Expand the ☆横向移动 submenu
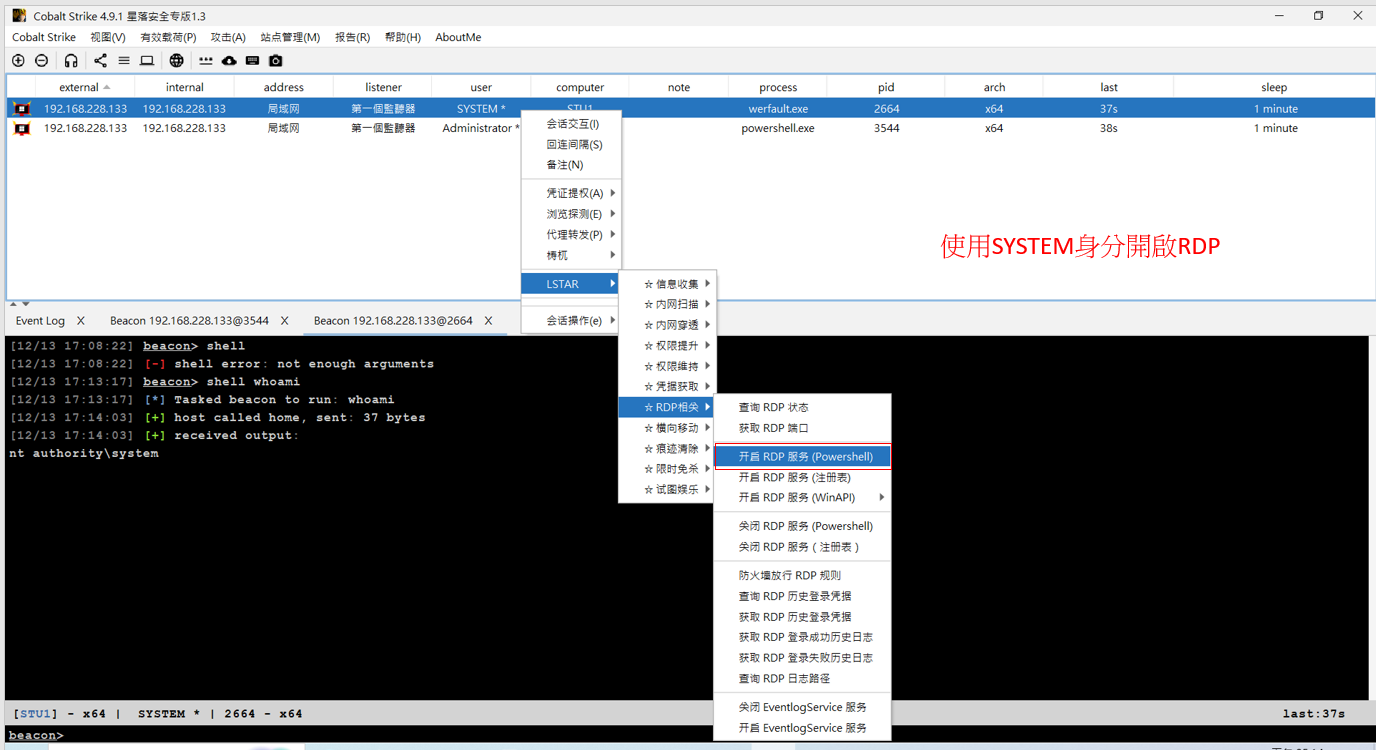This screenshot has height=750, width=1376. point(668,428)
